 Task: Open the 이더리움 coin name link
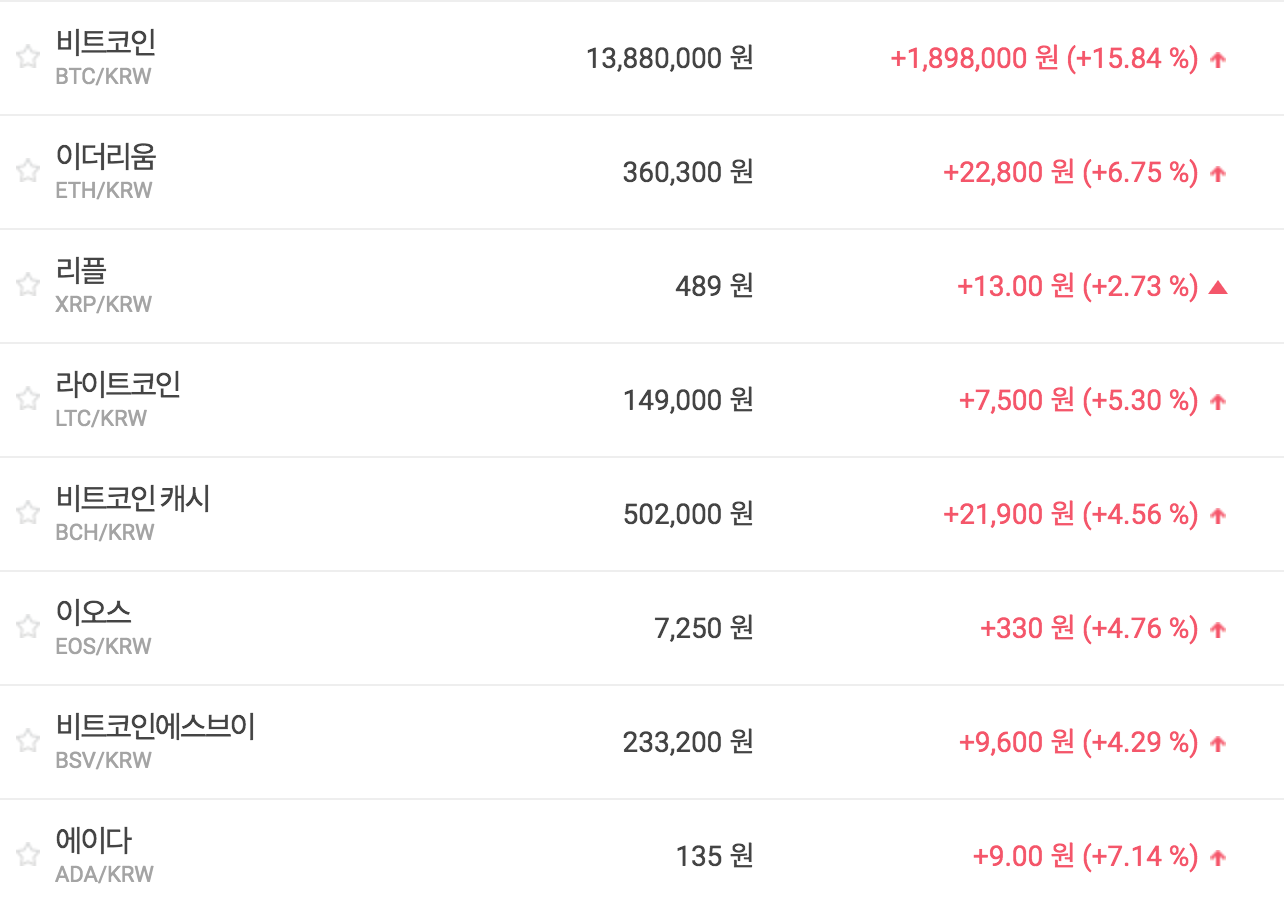105,157
